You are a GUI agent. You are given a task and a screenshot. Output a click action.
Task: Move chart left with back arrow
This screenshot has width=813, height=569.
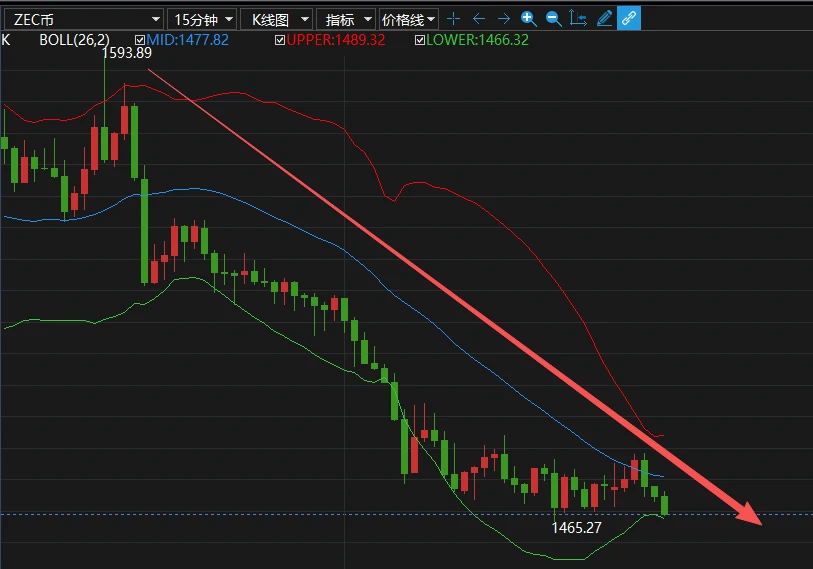[479, 19]
